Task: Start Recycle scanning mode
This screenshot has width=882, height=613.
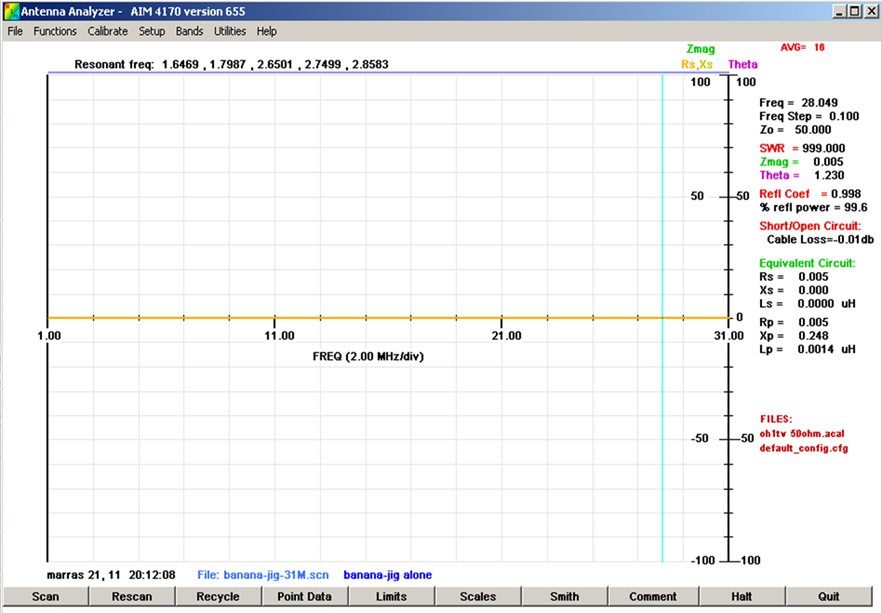Action: 218,597
